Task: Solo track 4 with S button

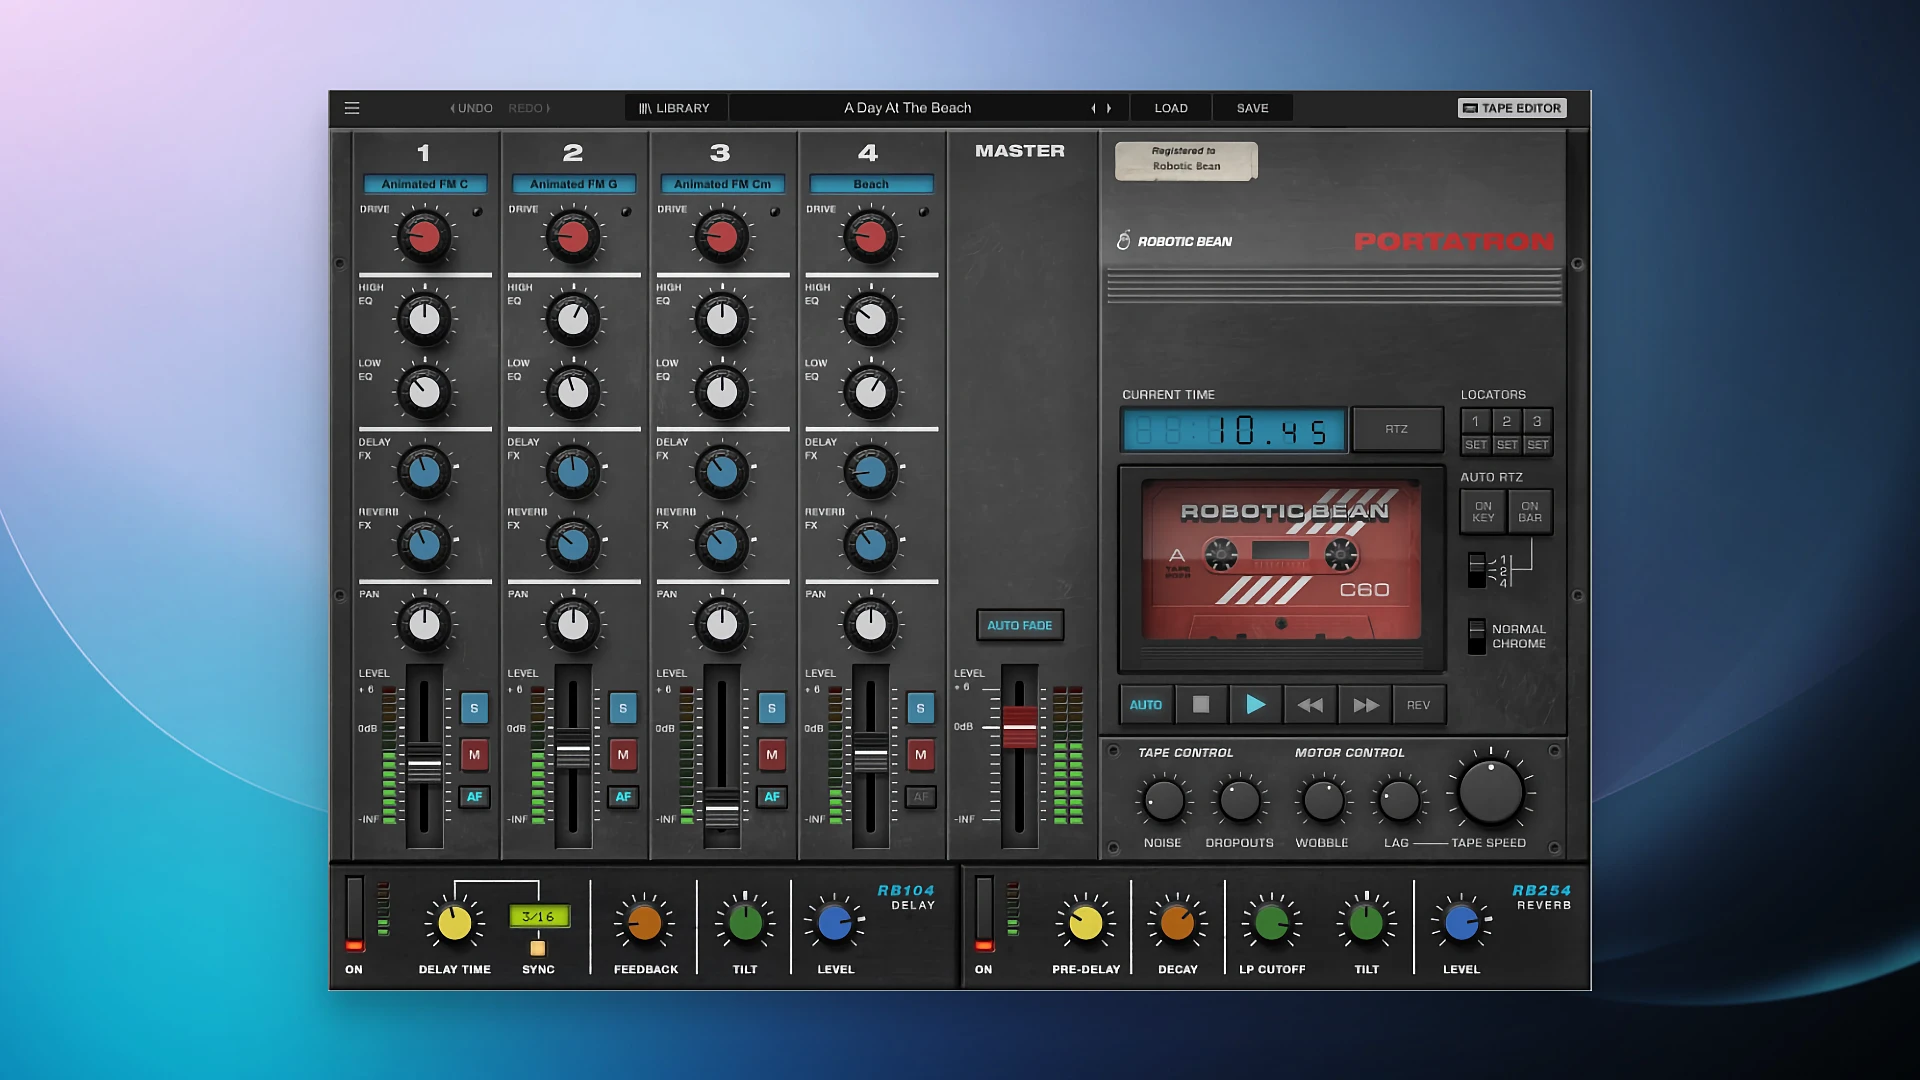Action: click(x=921, y=708)
